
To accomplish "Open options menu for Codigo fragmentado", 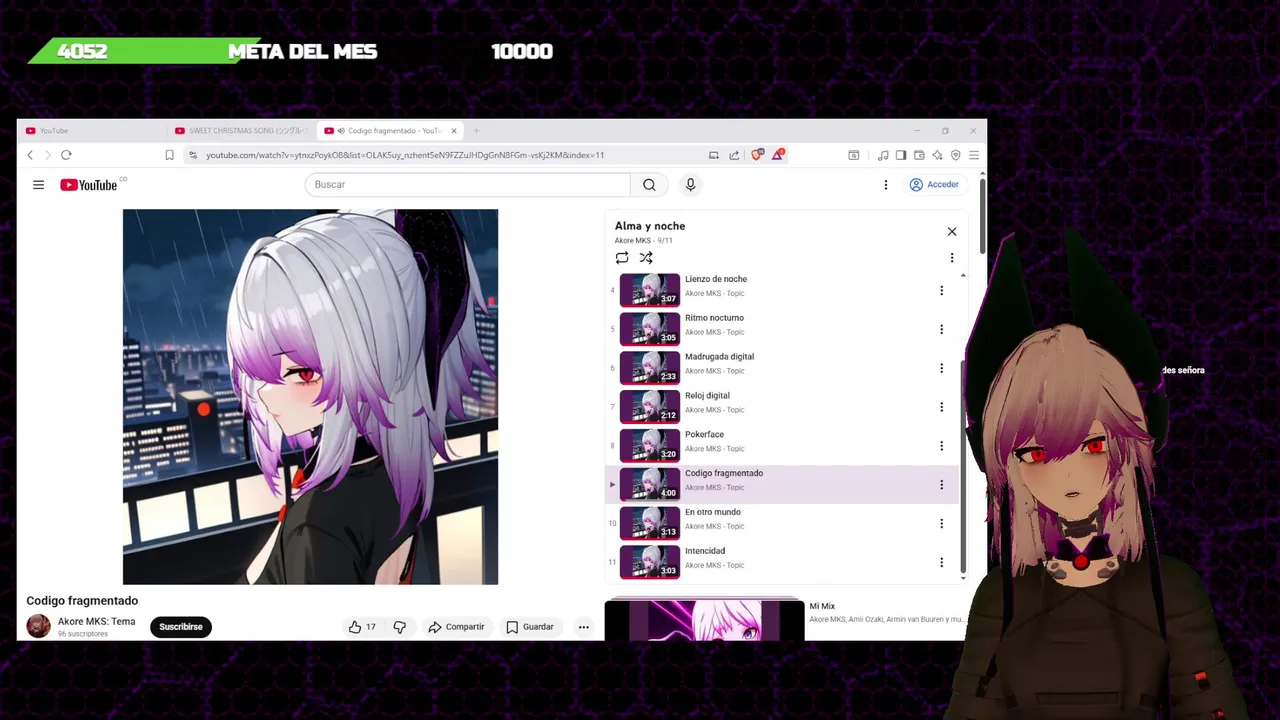I will point(941,485).
